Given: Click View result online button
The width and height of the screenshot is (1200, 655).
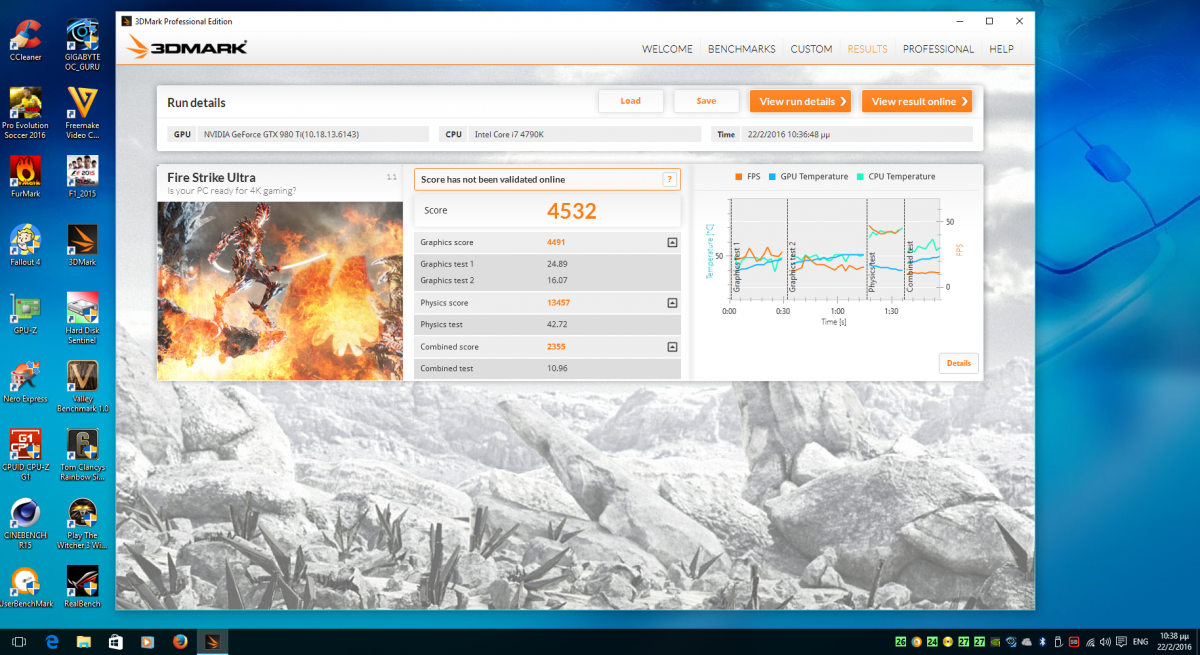Looking at the screenshot, I should point(916,101).
